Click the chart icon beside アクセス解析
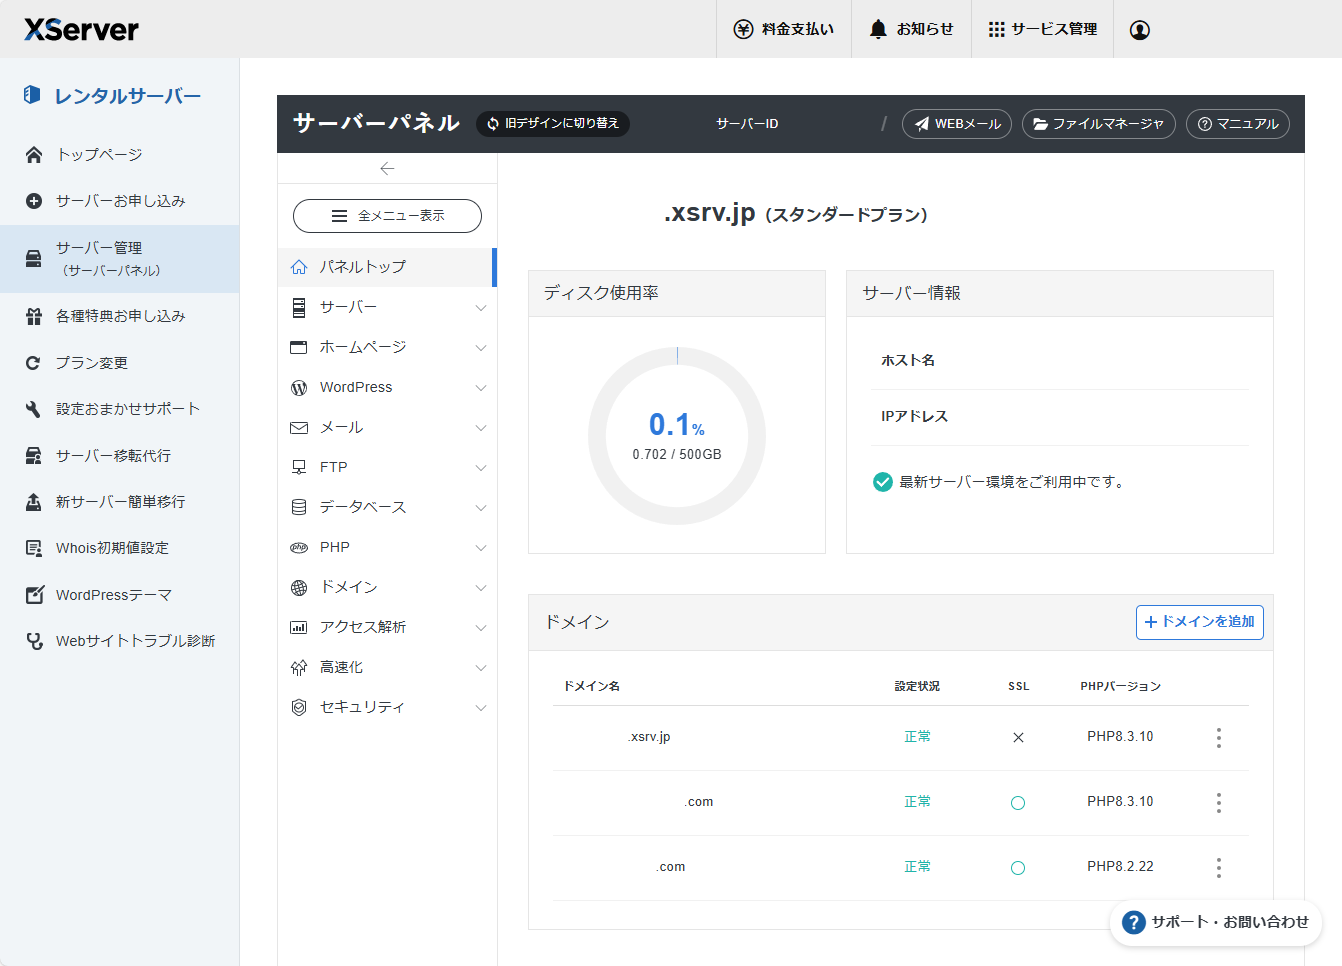Viewport: 1342px width, 966px height. 299,628
